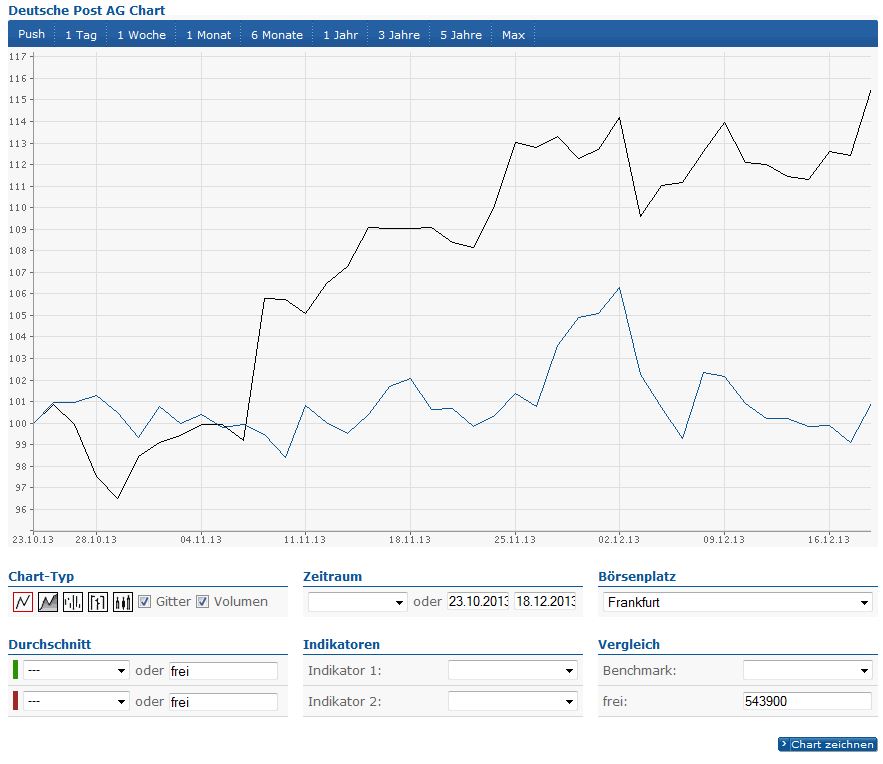
Task: Click the first Durchschnitt frei input field
Action: [223, 671]
